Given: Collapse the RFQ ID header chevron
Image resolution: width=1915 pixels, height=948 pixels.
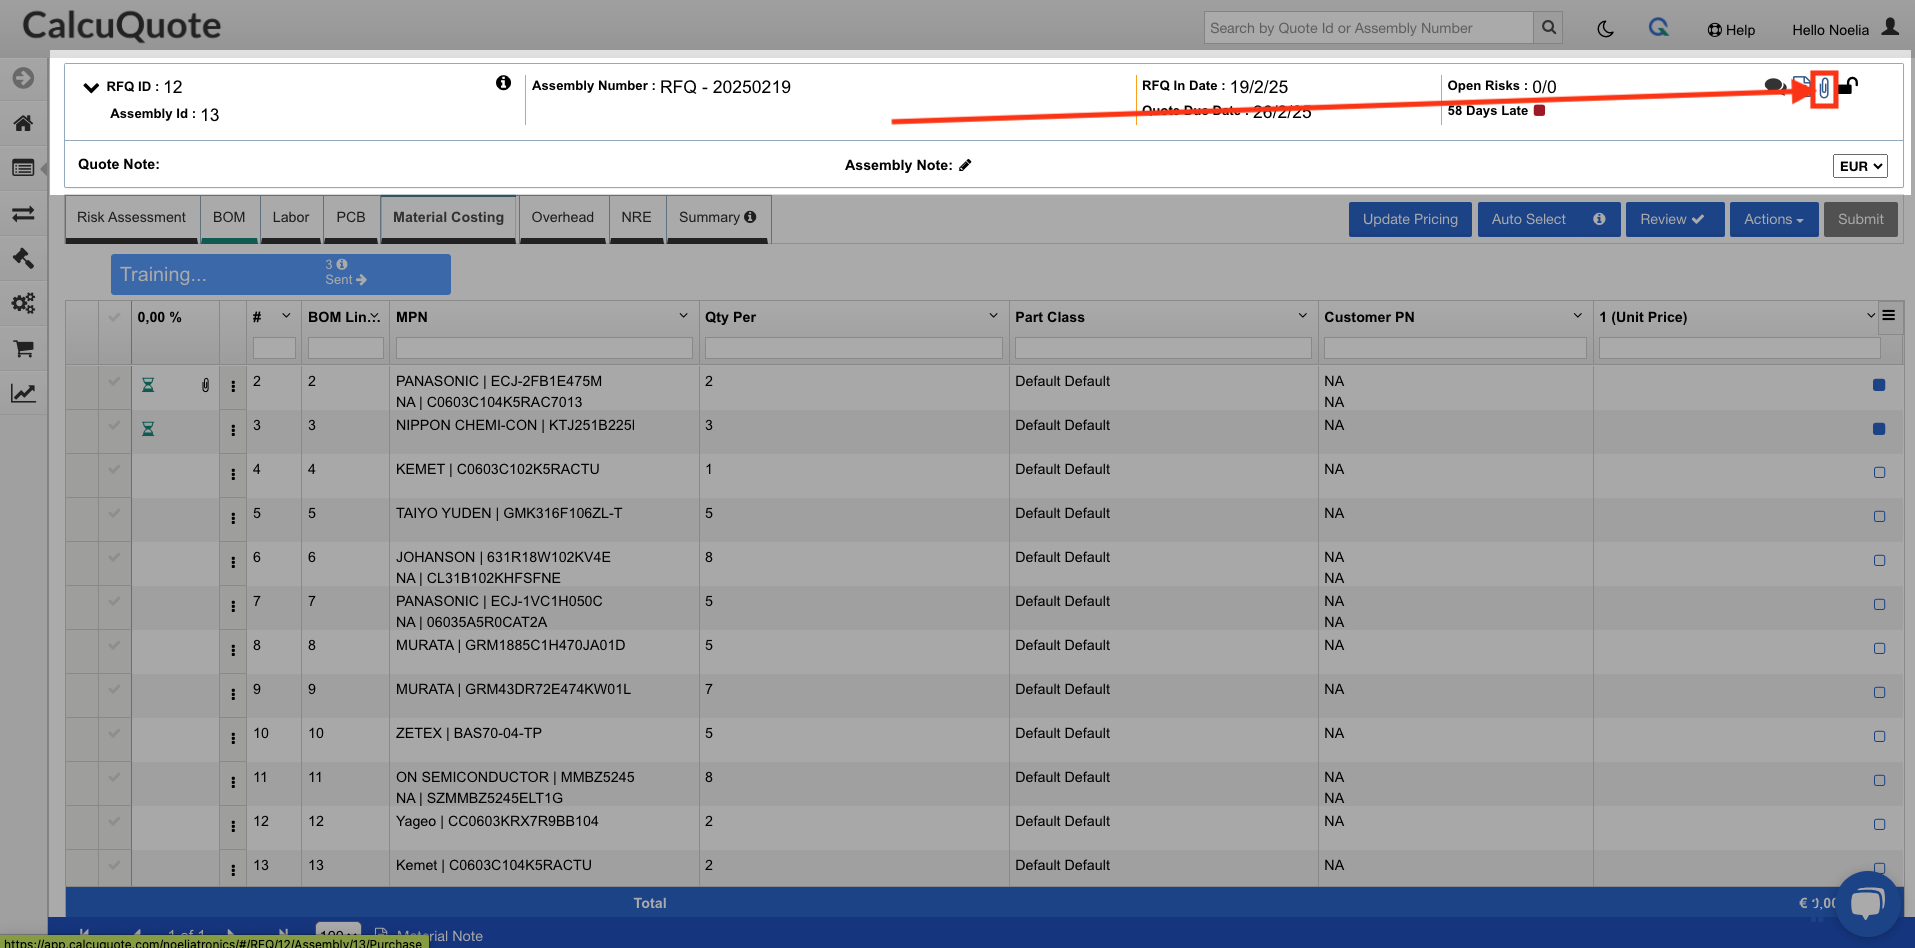Looking at the screenshot, I should 91,87.
